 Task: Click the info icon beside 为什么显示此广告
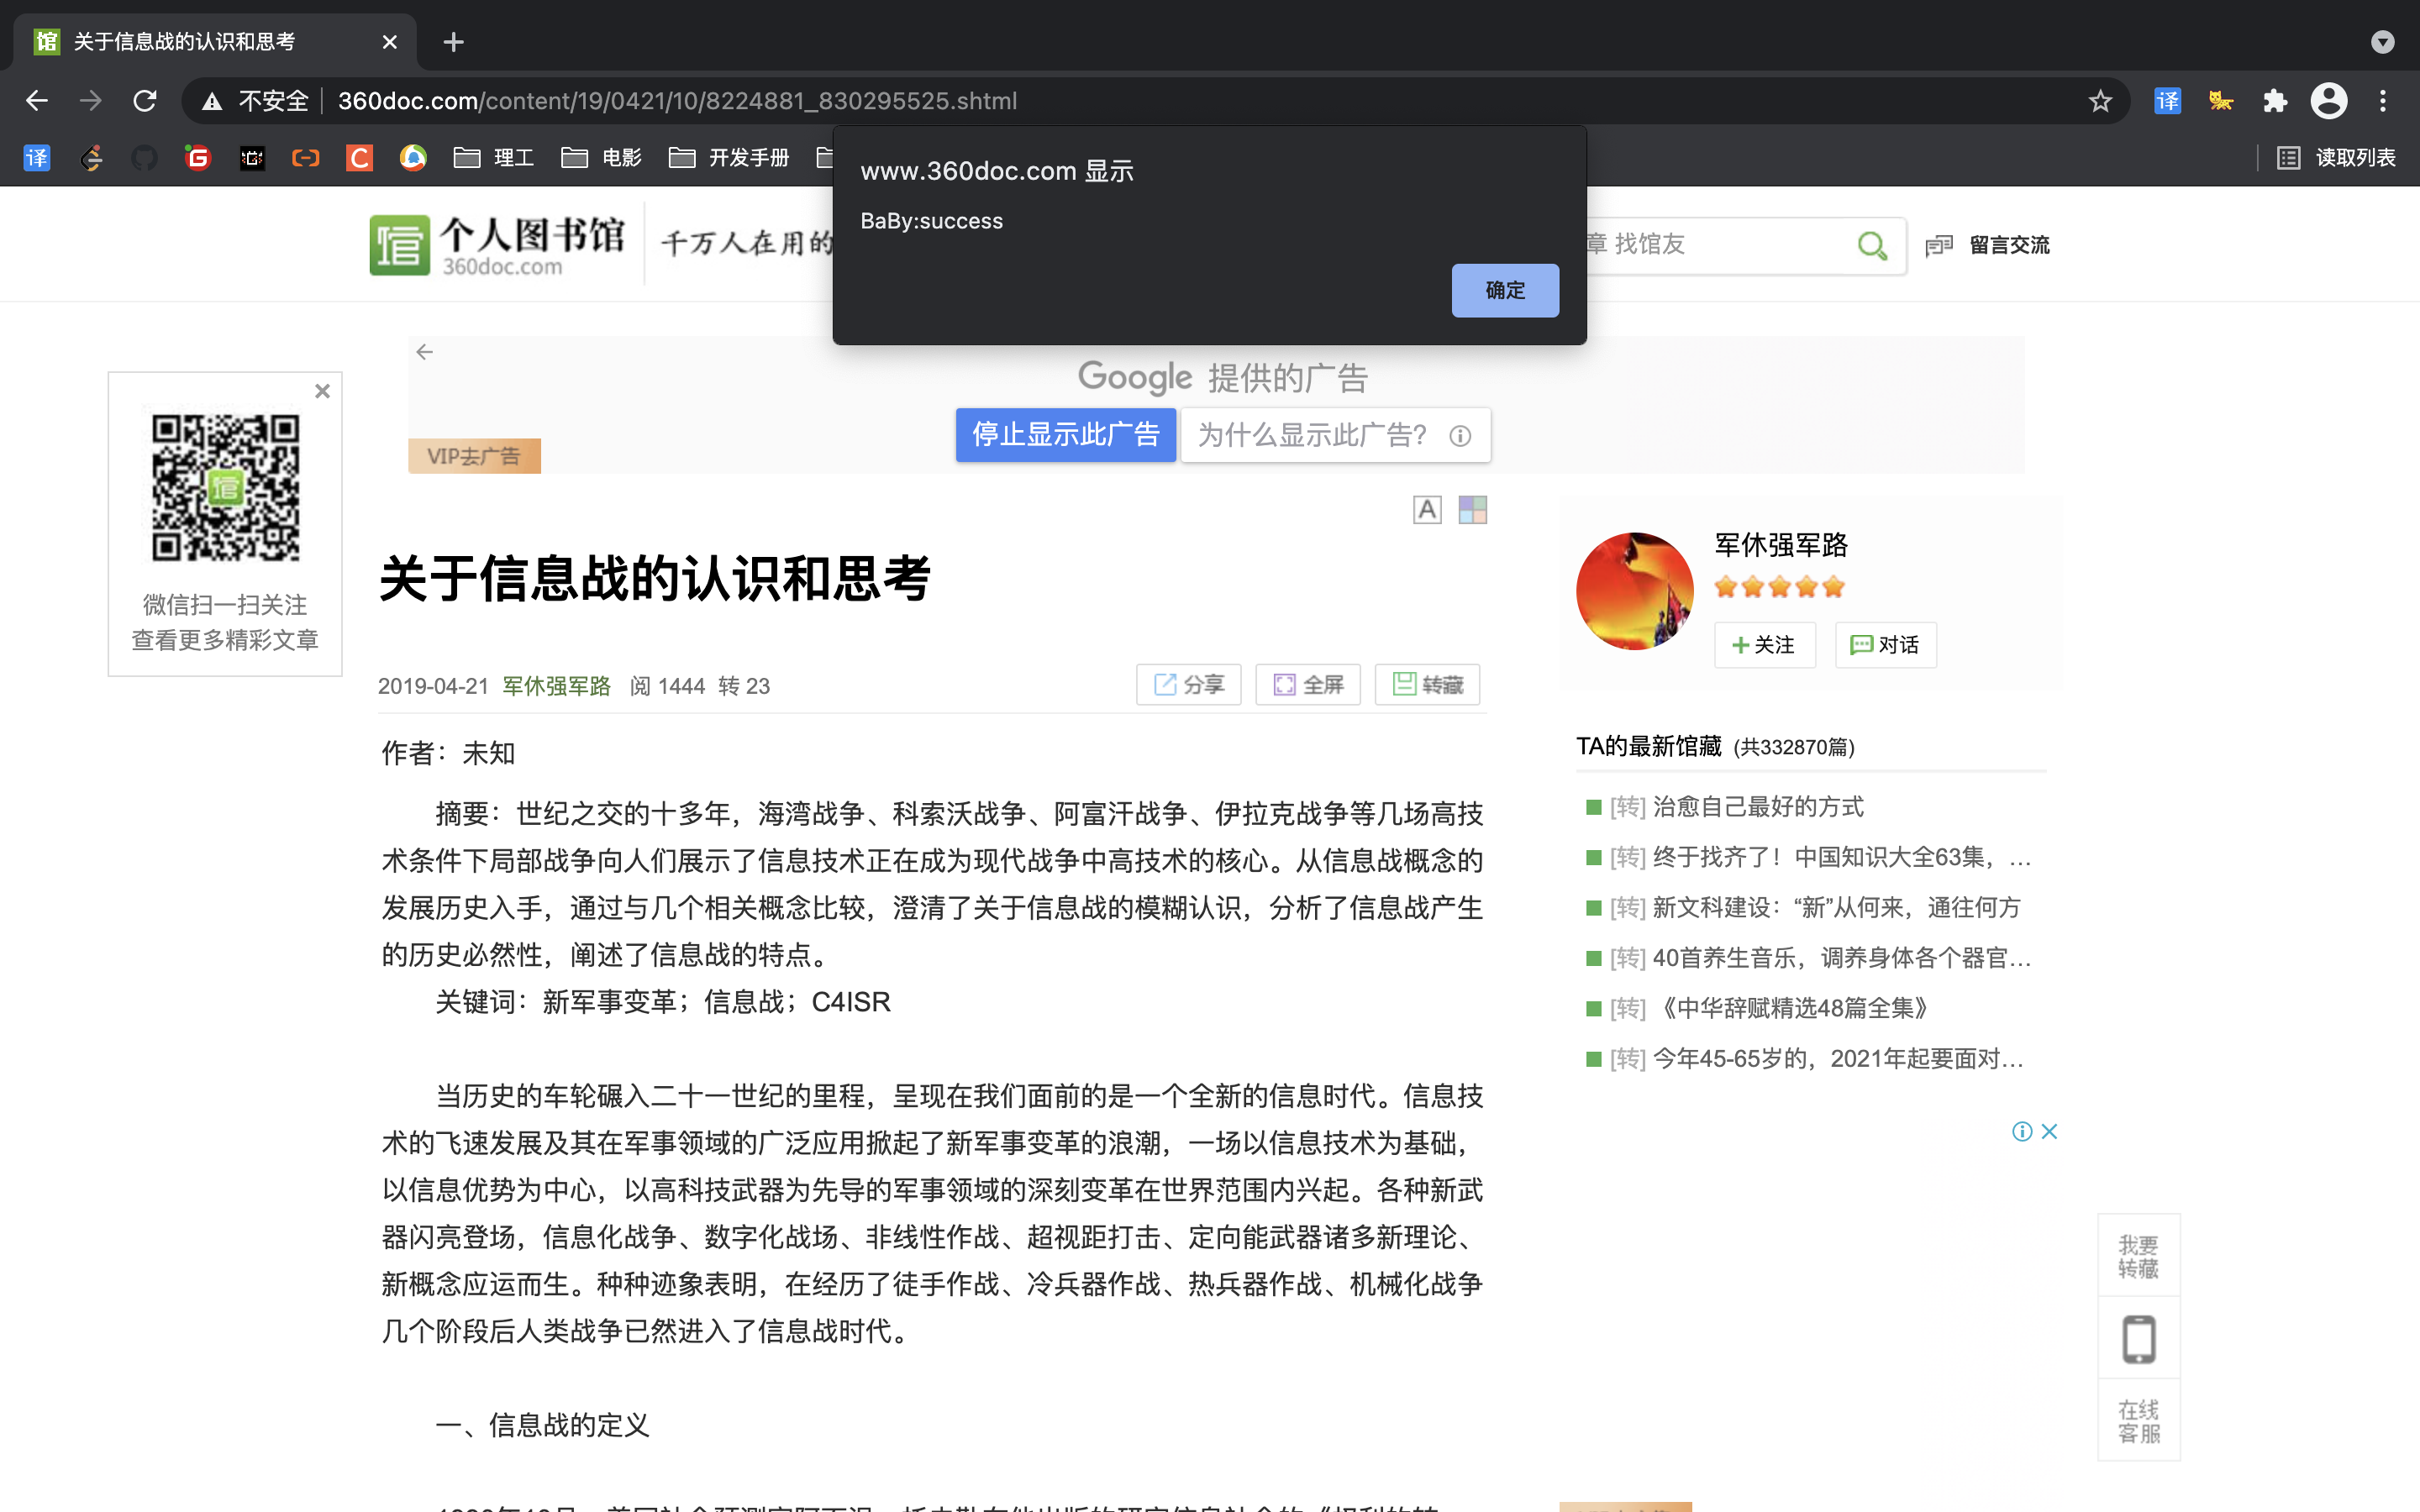(1461, 435)
